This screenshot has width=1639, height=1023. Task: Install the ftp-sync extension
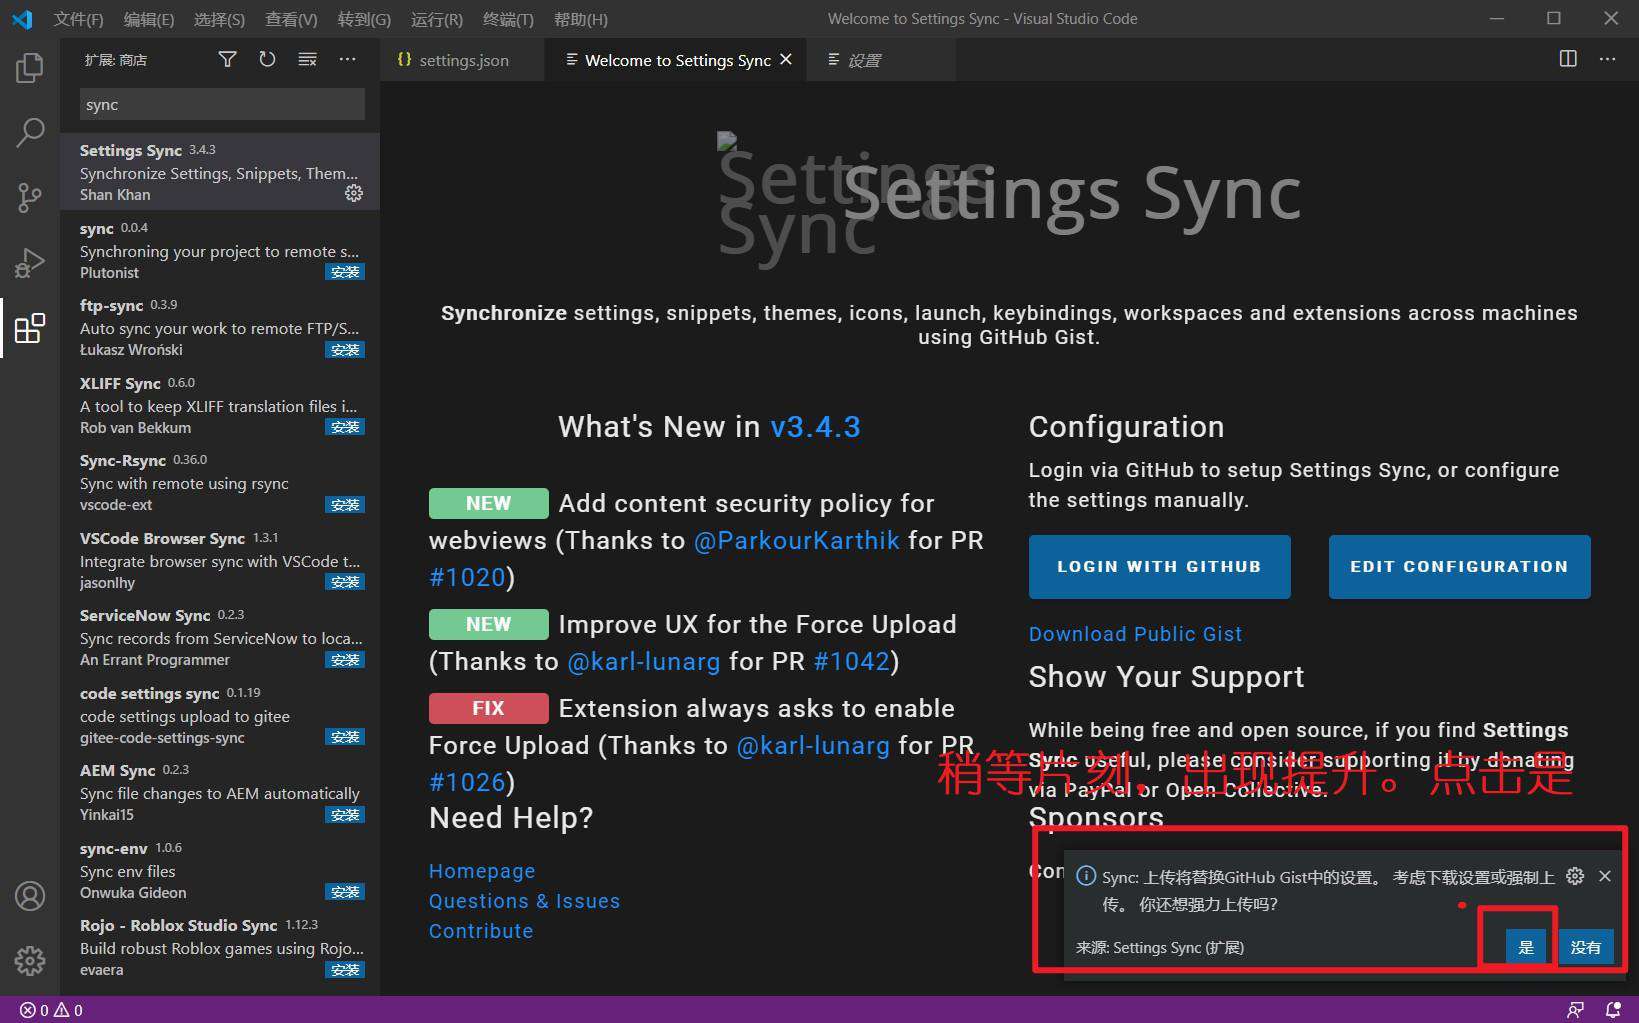[x=345, y=350]
